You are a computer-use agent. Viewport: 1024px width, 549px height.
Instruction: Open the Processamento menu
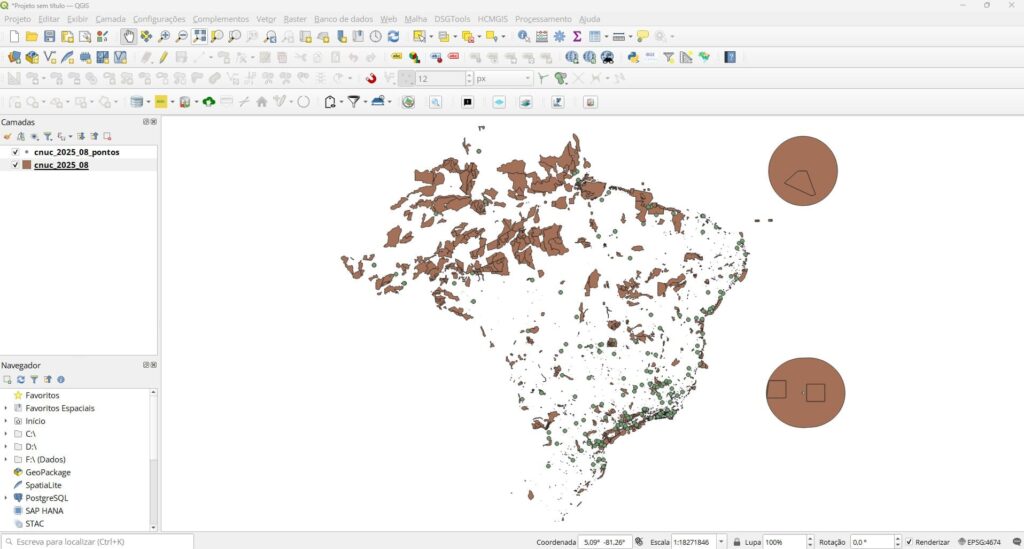coord(543,19)
